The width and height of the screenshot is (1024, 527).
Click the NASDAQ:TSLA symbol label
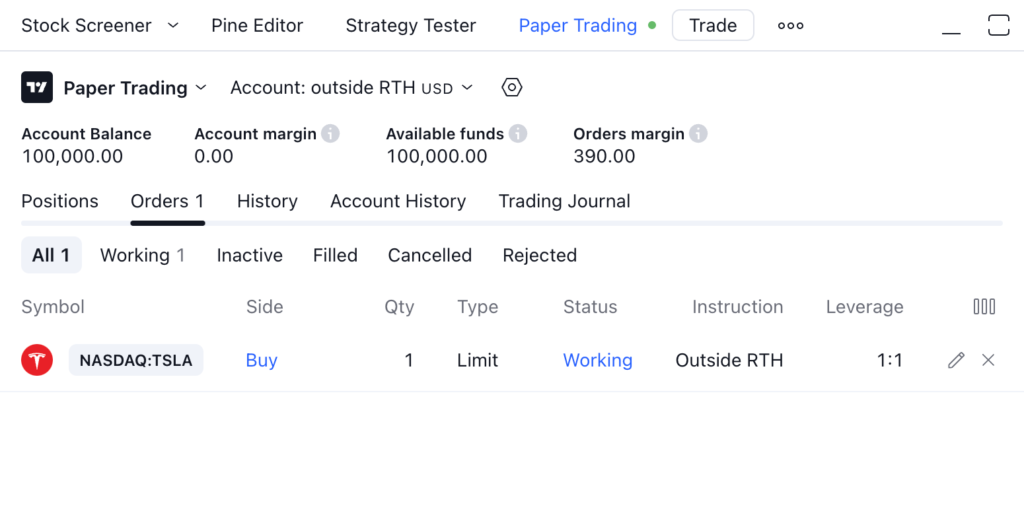click(136, 360)
